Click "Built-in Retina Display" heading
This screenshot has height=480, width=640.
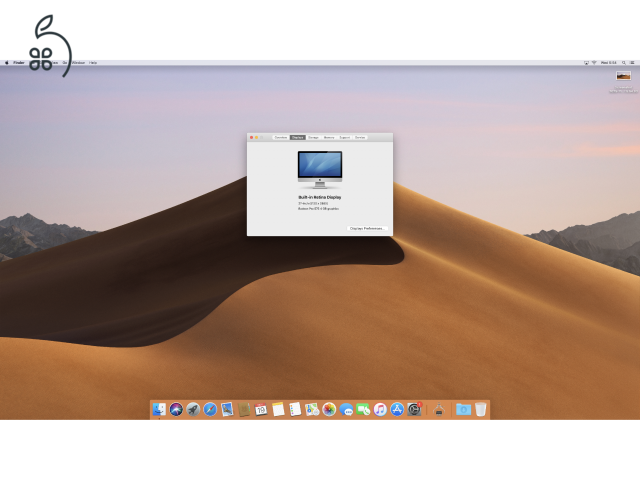[x=320, y=197]
